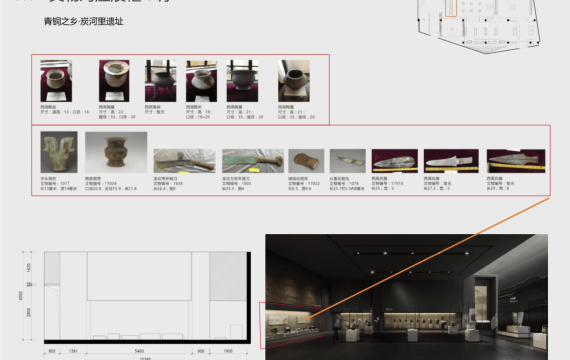Click caption 尺寸：通高：13；口径：16
Screen dimensions: 570x360
tap(64, 112)
